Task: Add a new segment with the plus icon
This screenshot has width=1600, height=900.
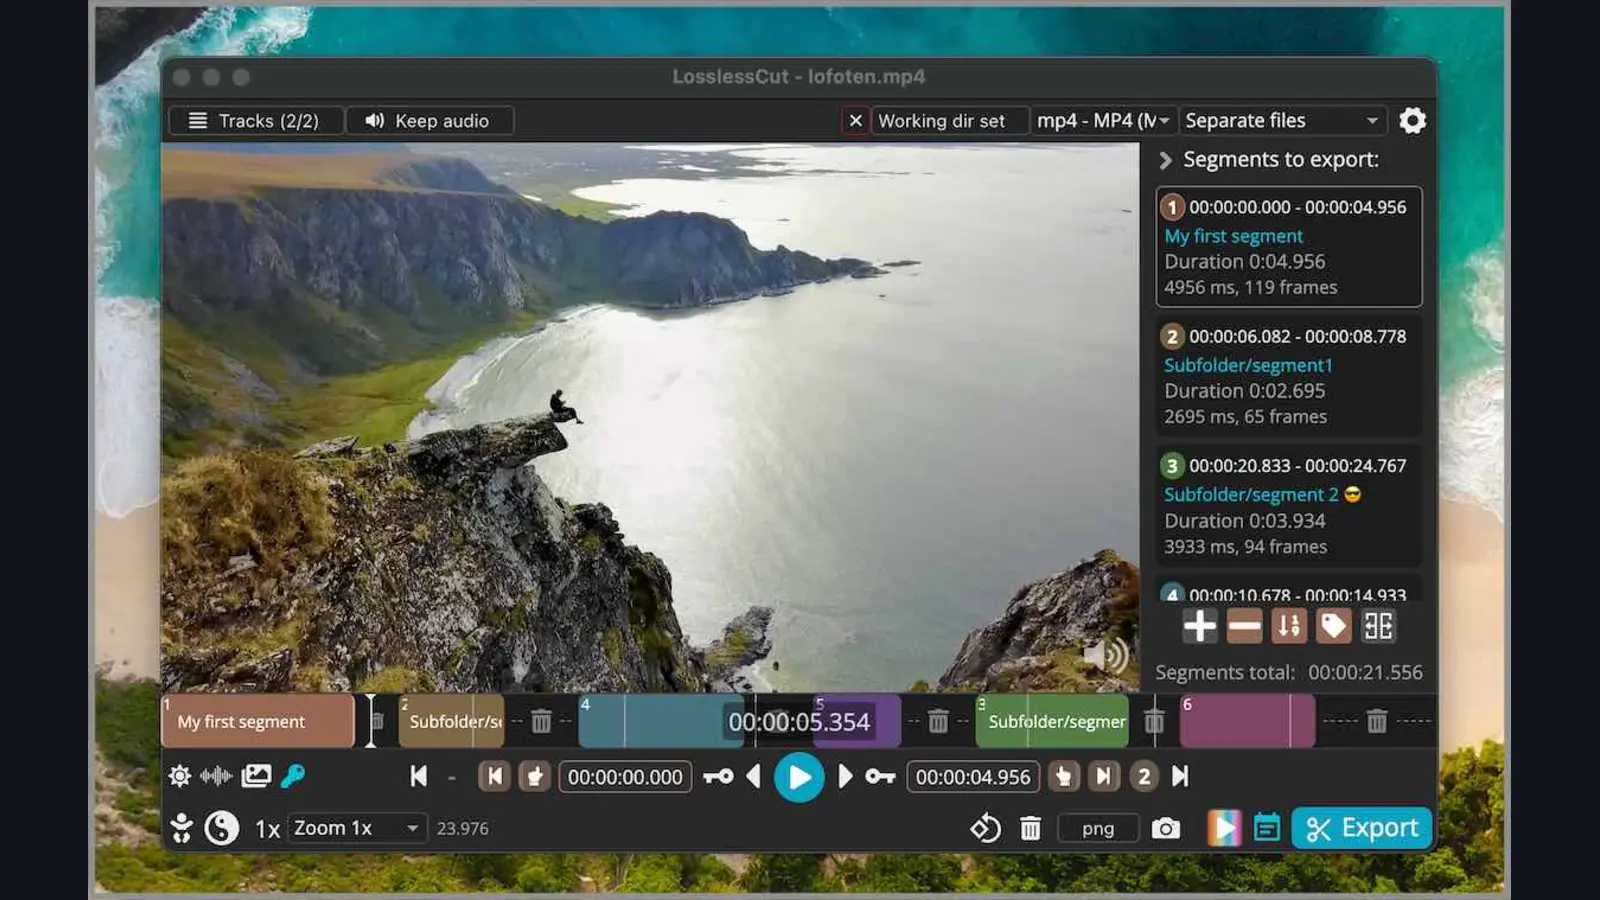Action: click(x=1199, y=626)
